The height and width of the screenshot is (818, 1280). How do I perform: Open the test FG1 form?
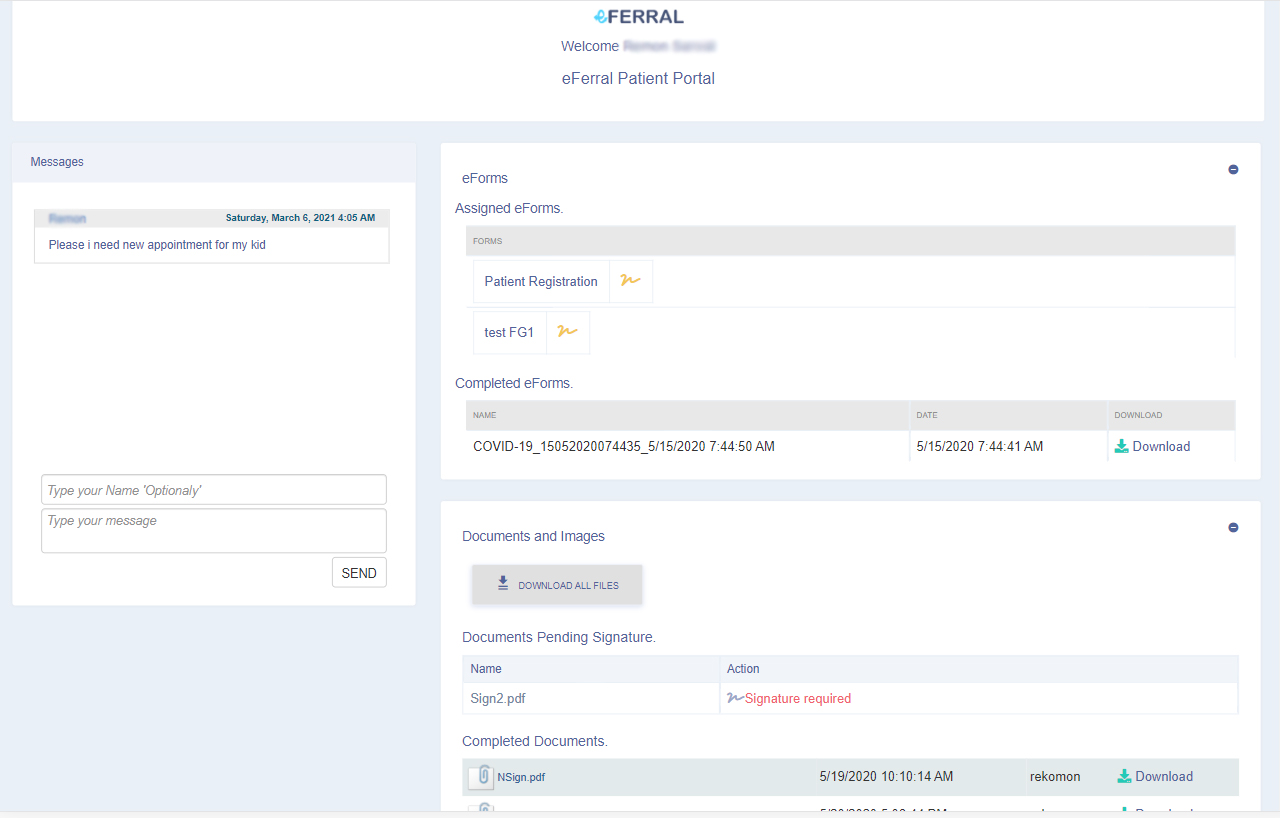pos(509,333)
